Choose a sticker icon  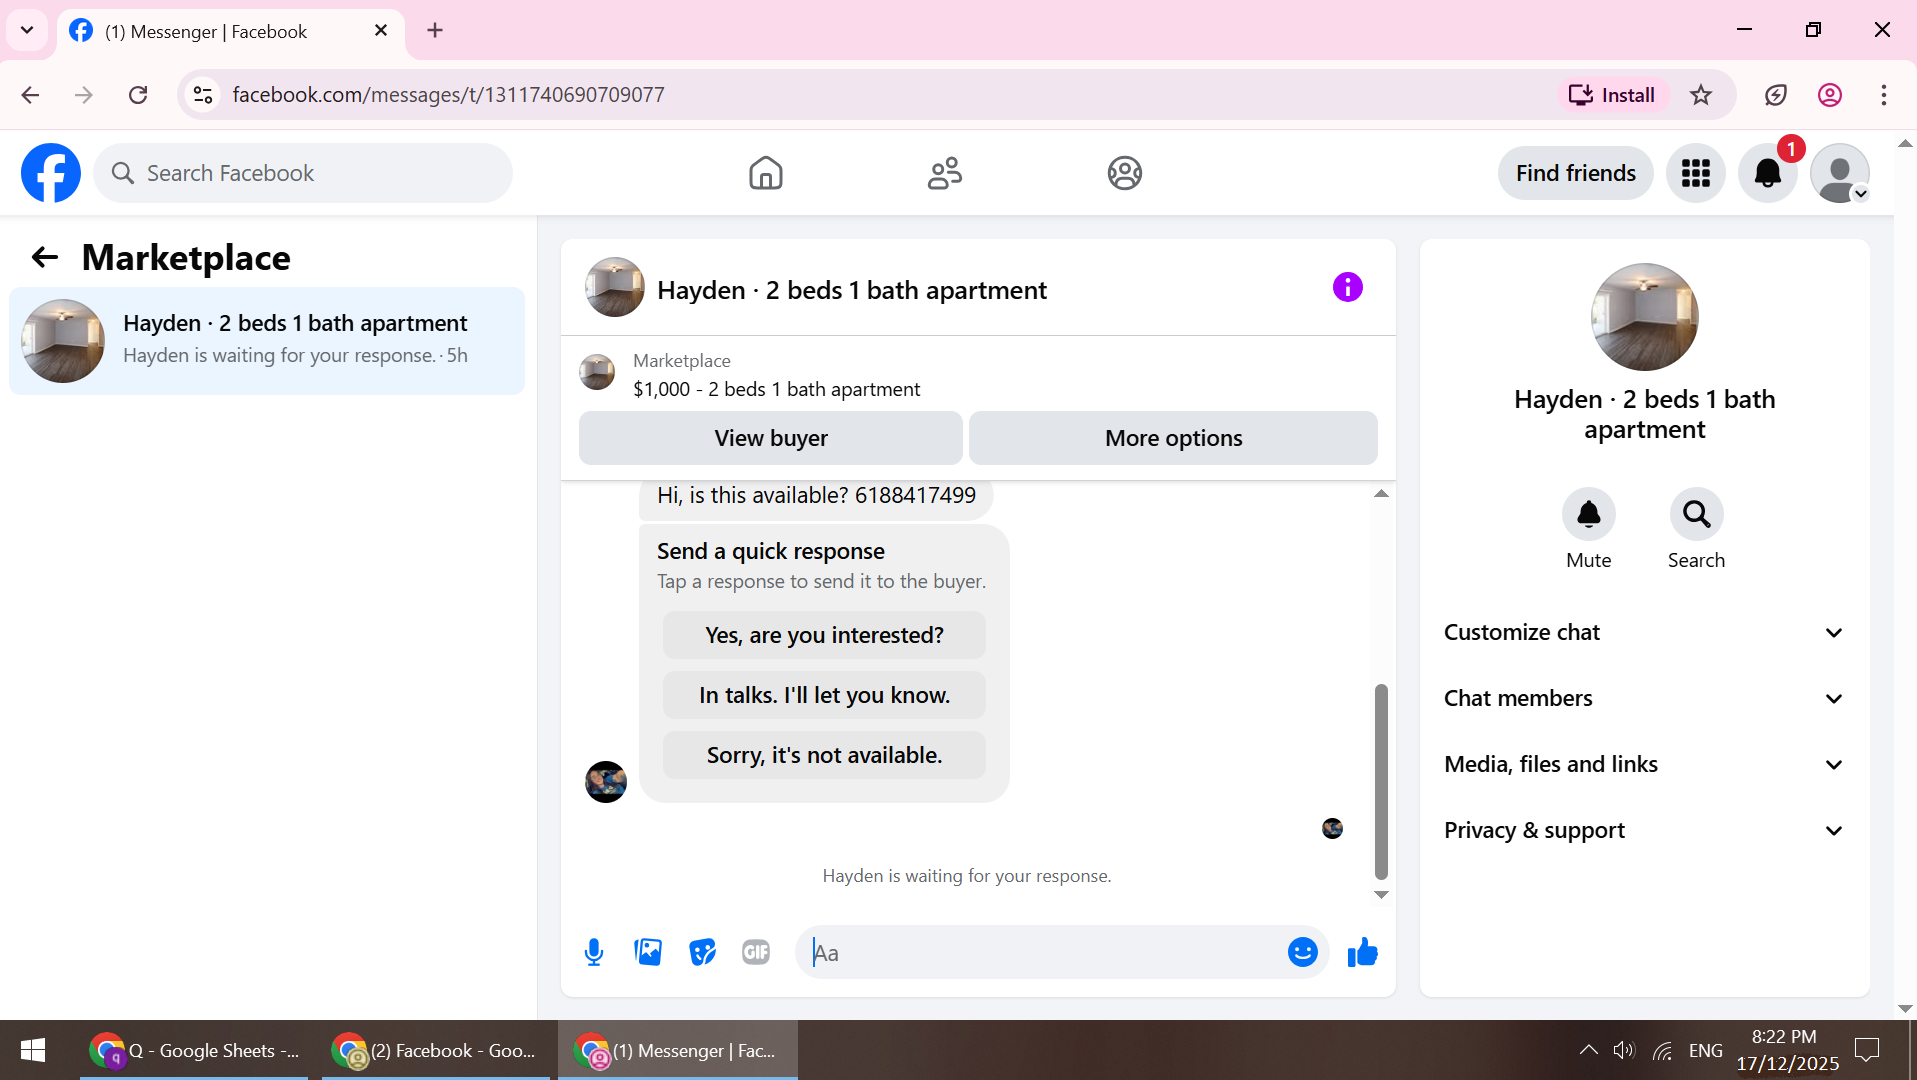(x=703, y=952)
